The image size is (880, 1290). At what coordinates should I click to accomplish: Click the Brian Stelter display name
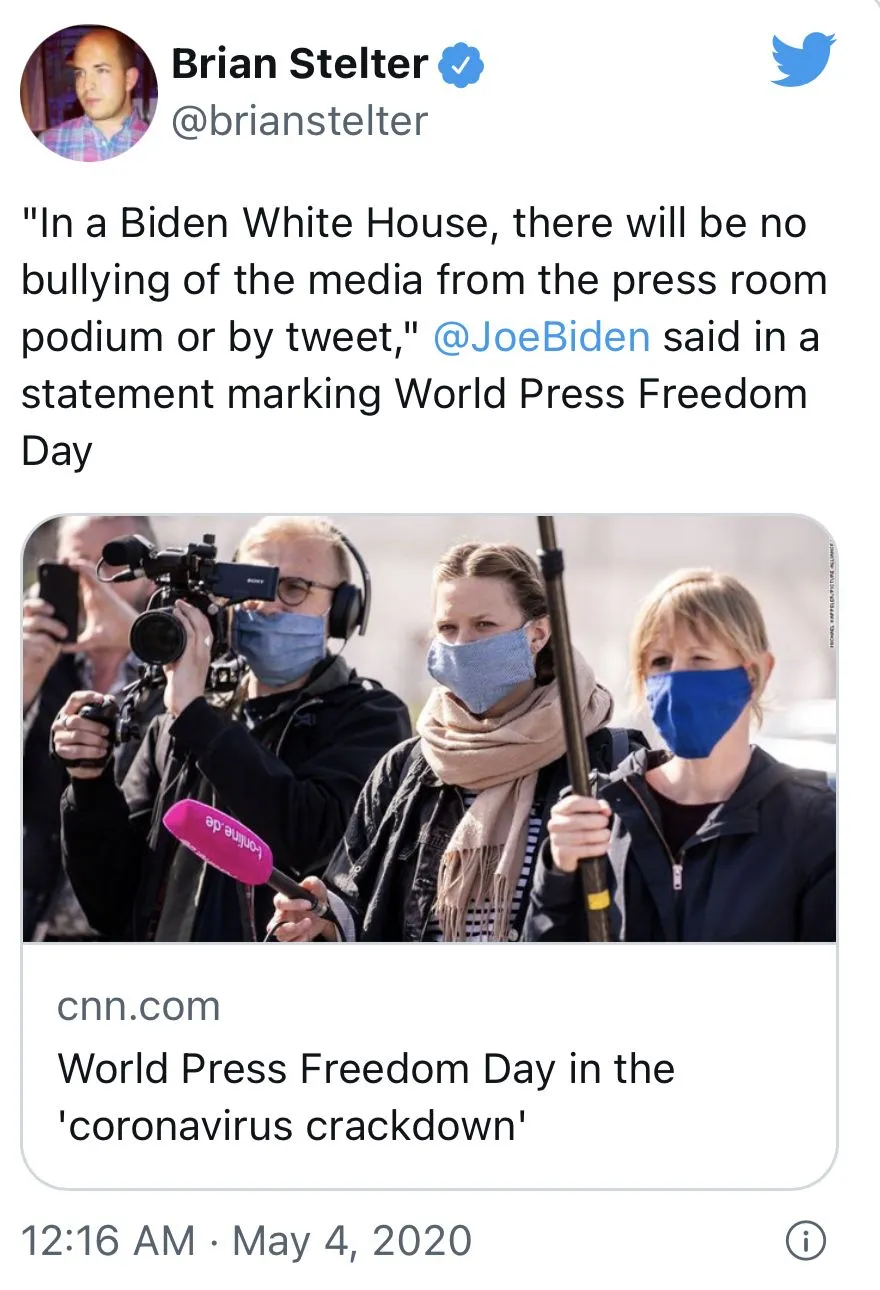click(300, 65)
